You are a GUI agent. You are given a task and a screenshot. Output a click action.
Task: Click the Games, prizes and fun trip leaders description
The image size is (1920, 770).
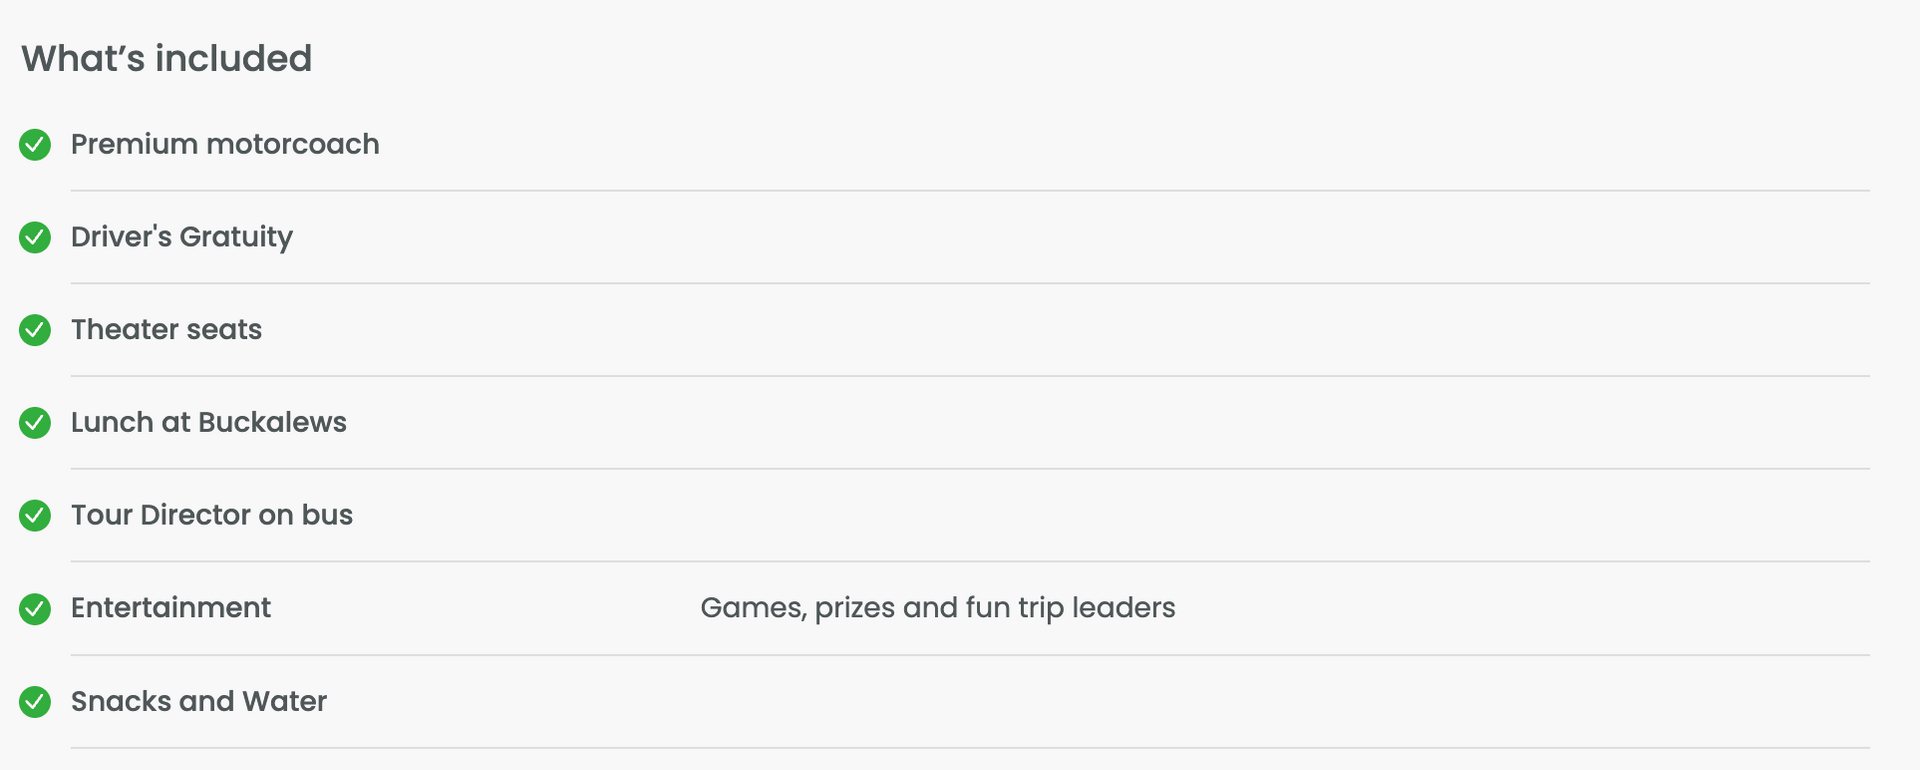point(938,608)
